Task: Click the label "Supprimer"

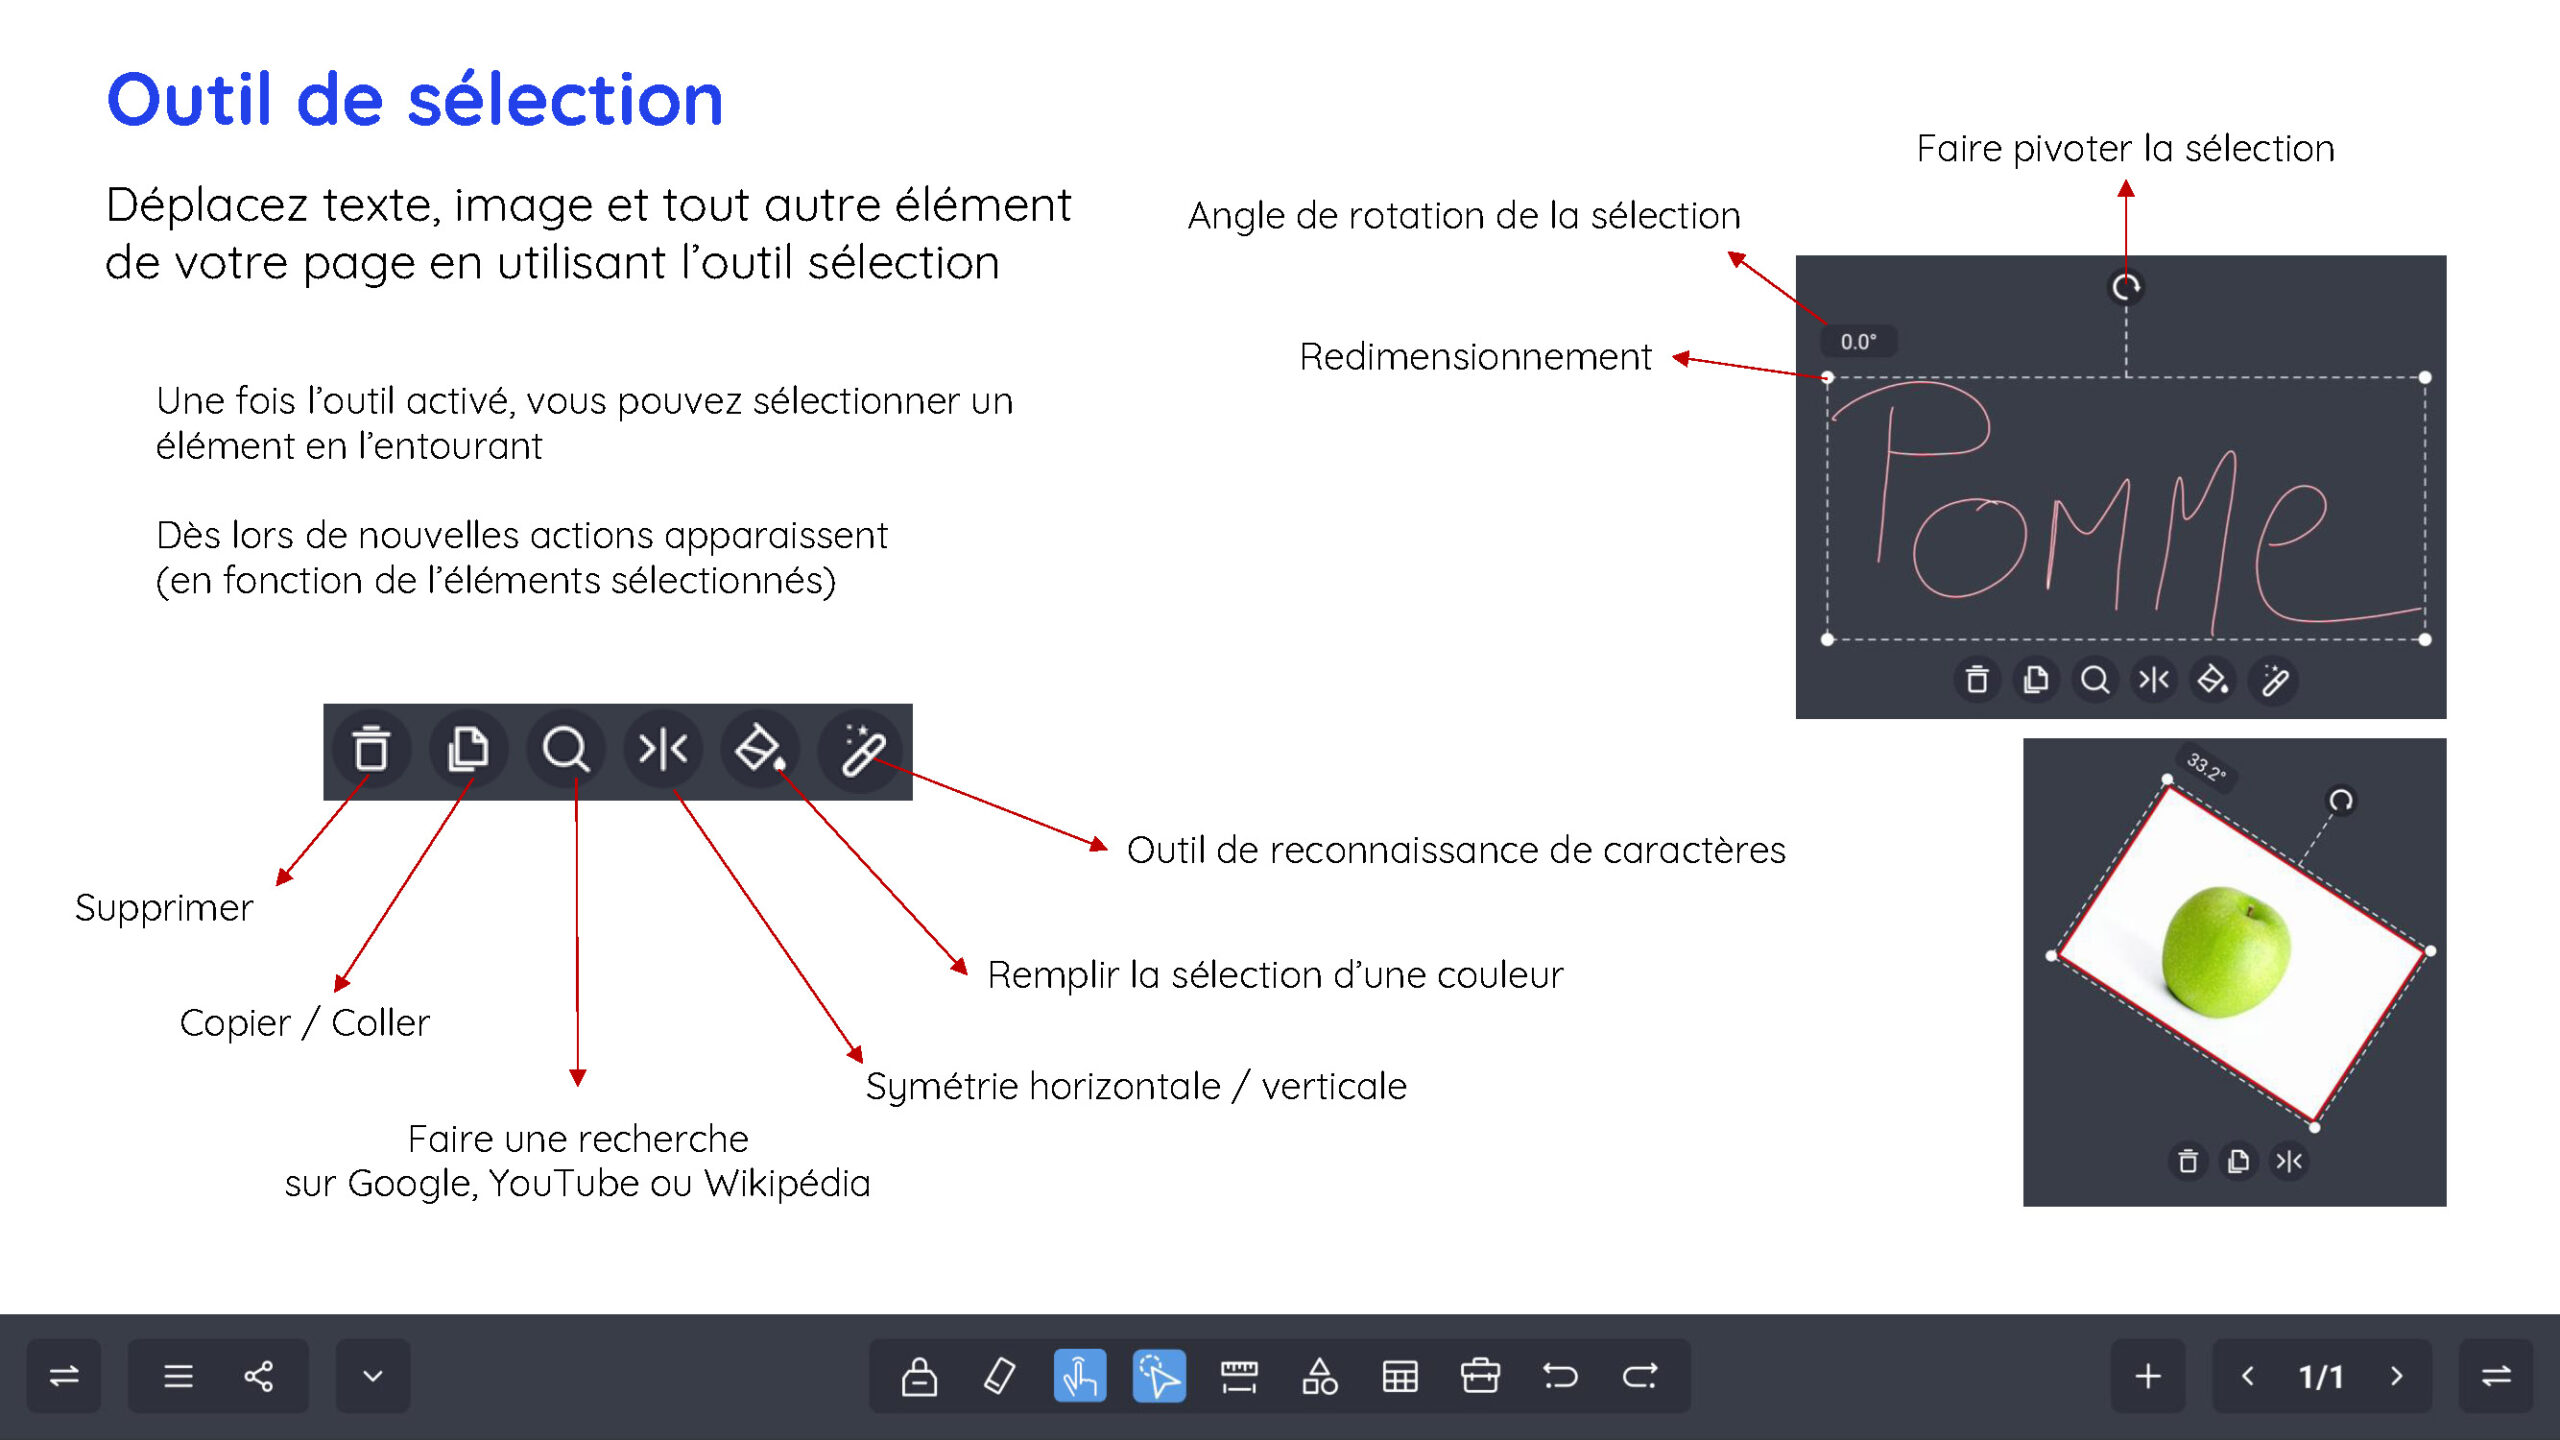Action: (164, 908)
